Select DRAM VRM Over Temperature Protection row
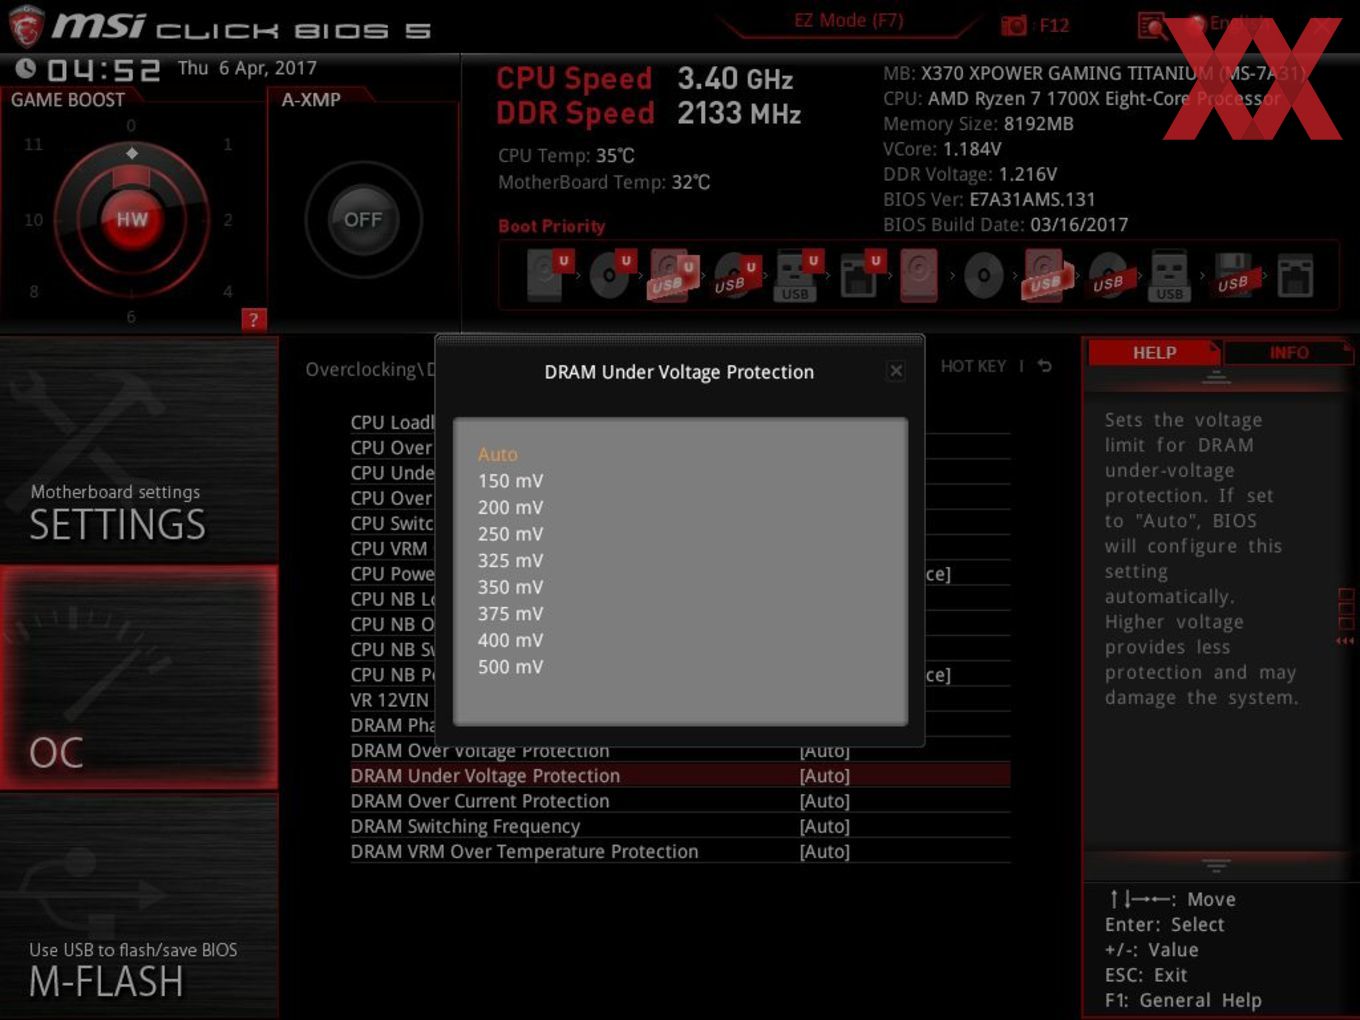The image size is (1360, 1020). click(680, 852)
